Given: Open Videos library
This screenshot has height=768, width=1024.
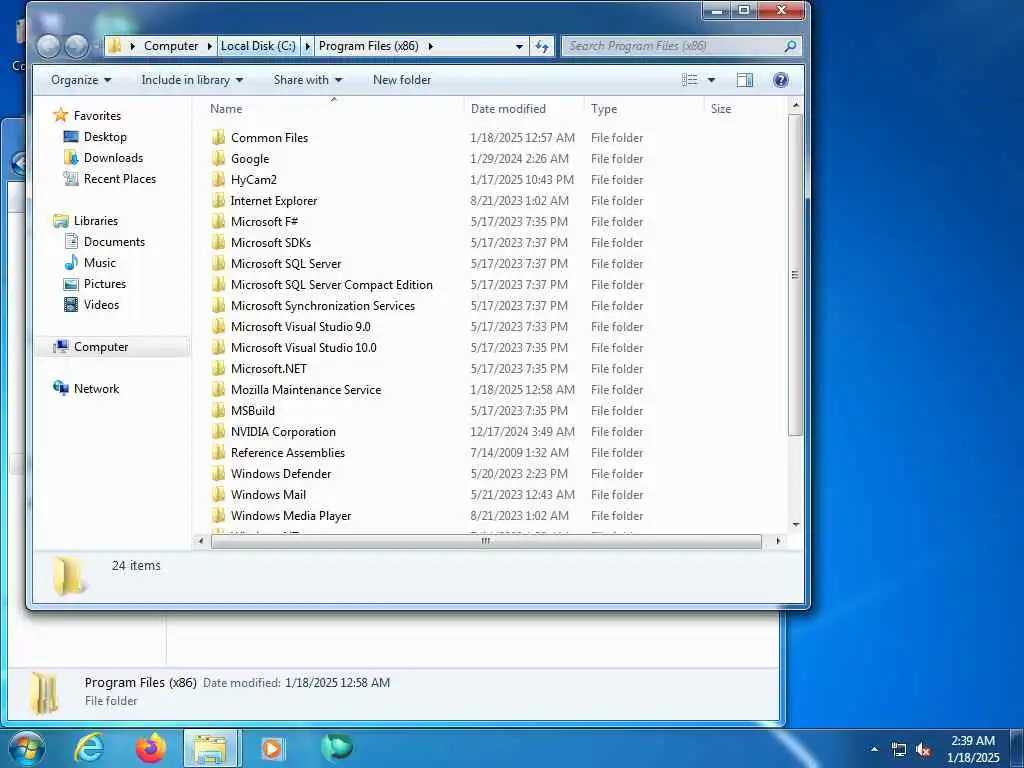Looking at the screenshot, I should pyautogui.click(x=101, y=304).
